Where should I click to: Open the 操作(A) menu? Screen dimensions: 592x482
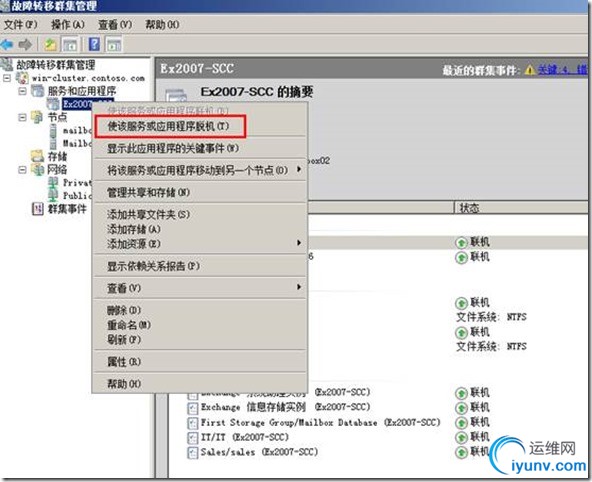coord(68,25)
